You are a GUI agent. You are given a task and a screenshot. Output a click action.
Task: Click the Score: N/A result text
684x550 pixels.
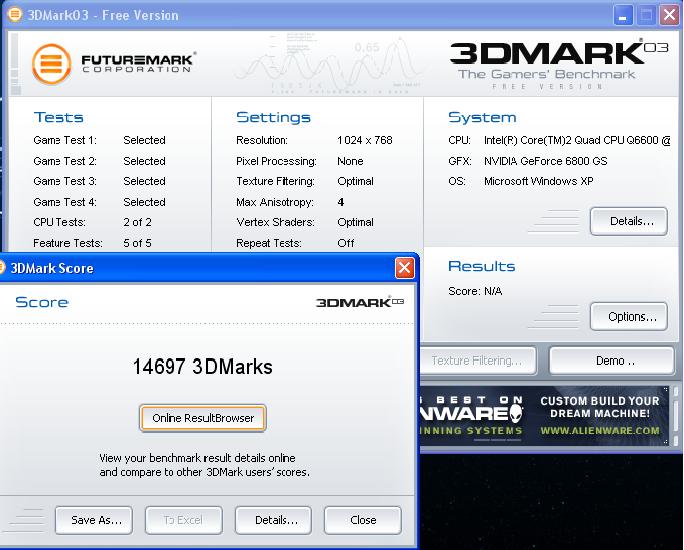click(475, 291)
